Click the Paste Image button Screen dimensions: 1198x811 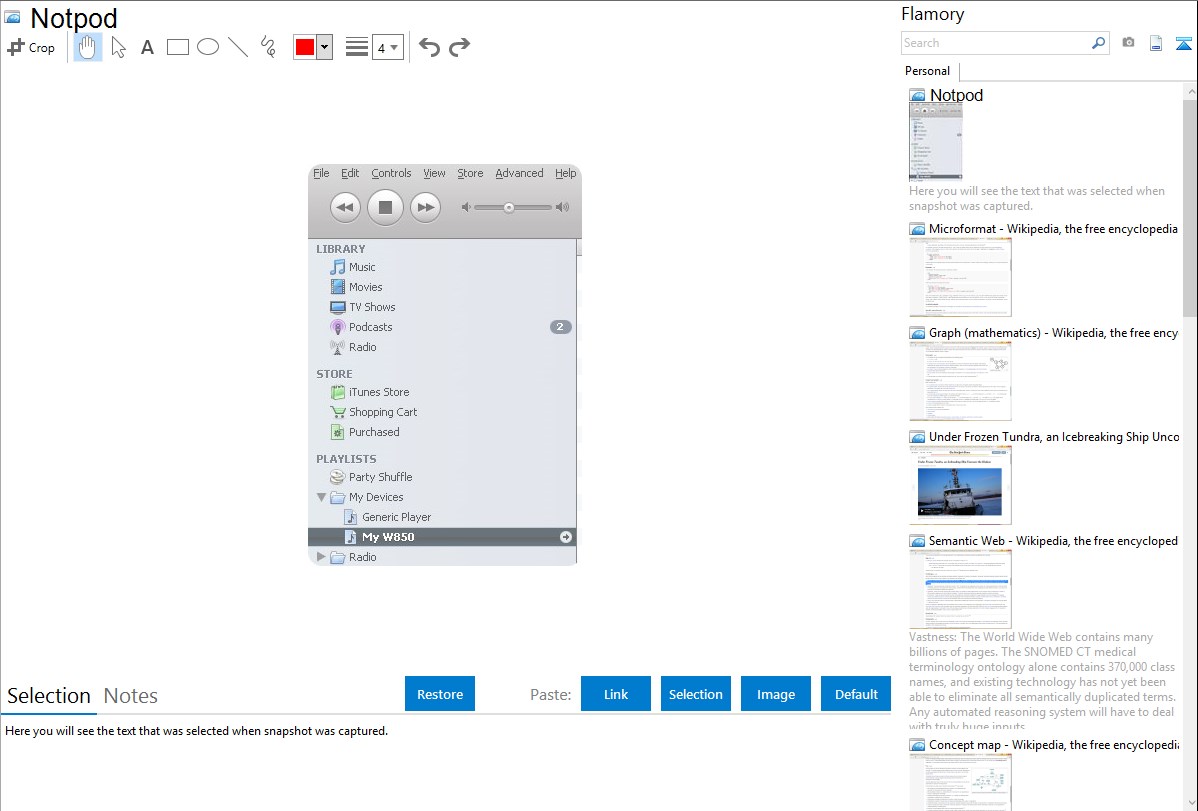click(x=775, y=694)
